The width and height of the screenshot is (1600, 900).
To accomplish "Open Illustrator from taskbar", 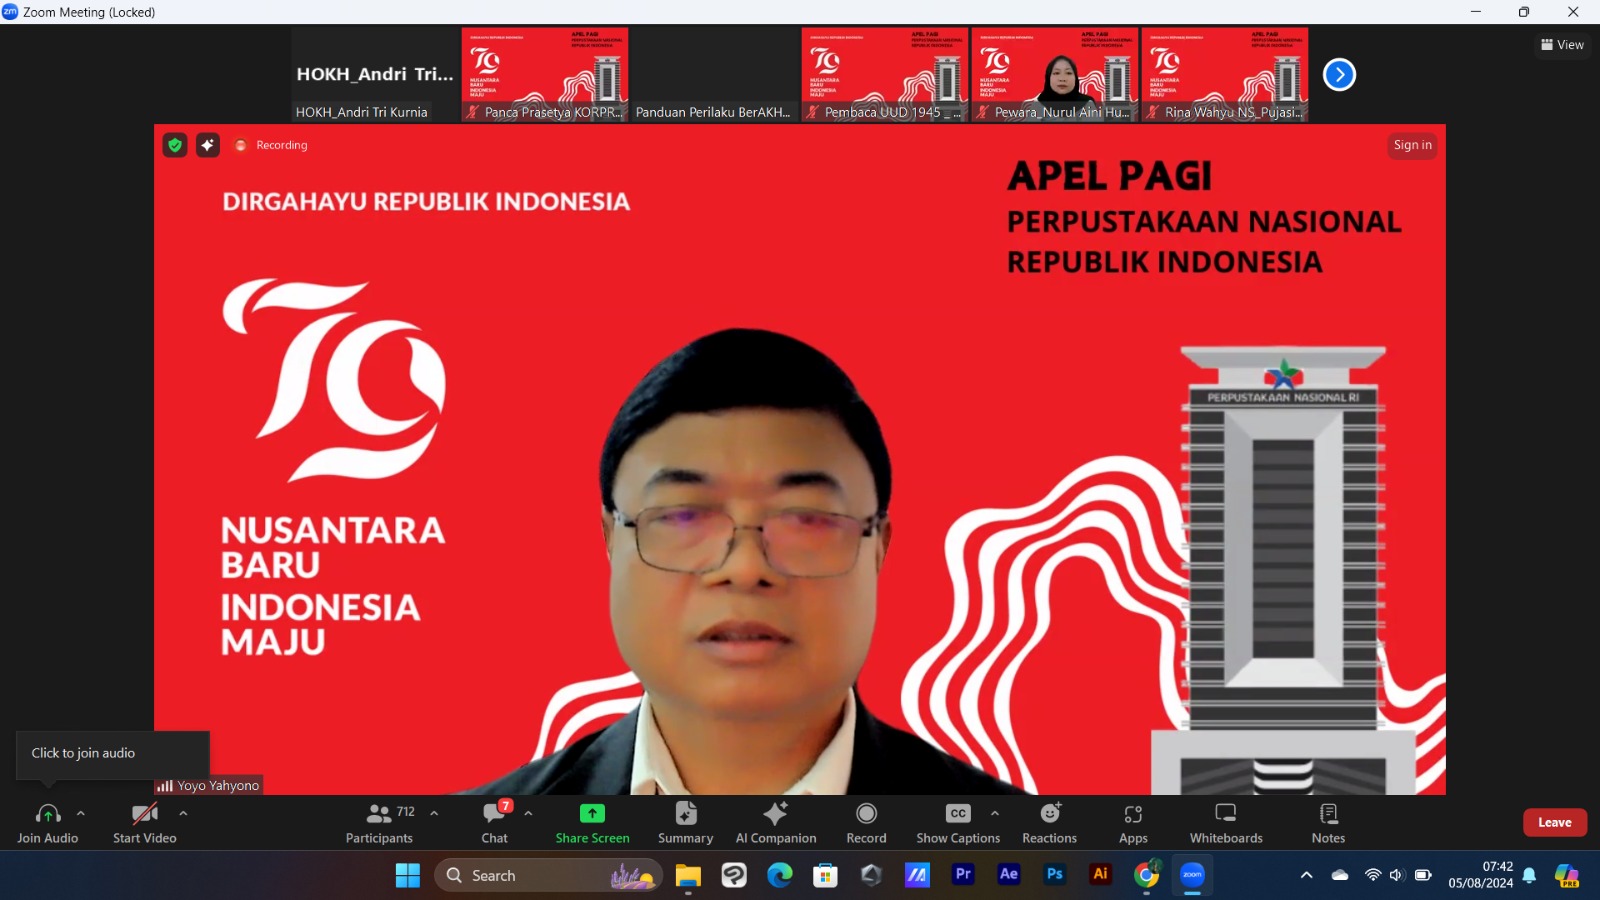I will click(1101, 874).
